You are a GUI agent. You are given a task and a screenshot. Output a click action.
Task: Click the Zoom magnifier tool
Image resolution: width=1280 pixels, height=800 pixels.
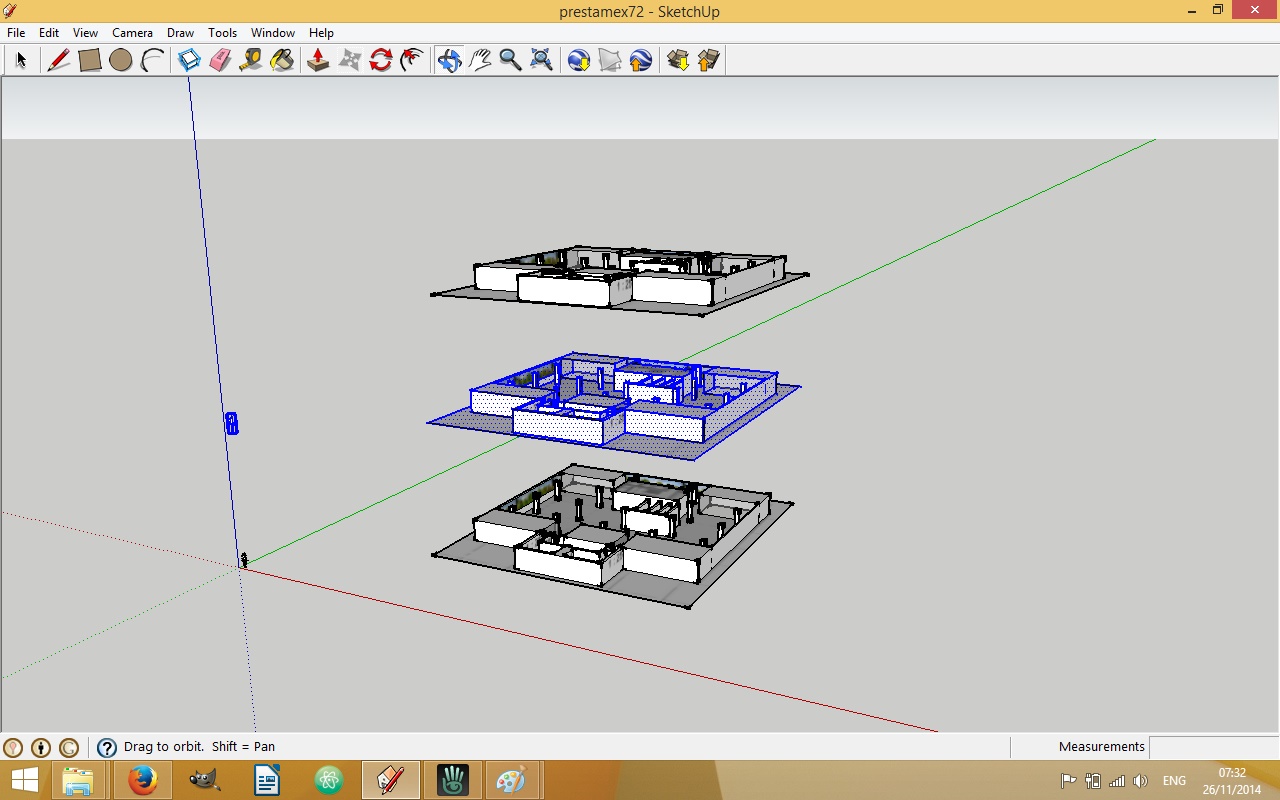point(510,60)
